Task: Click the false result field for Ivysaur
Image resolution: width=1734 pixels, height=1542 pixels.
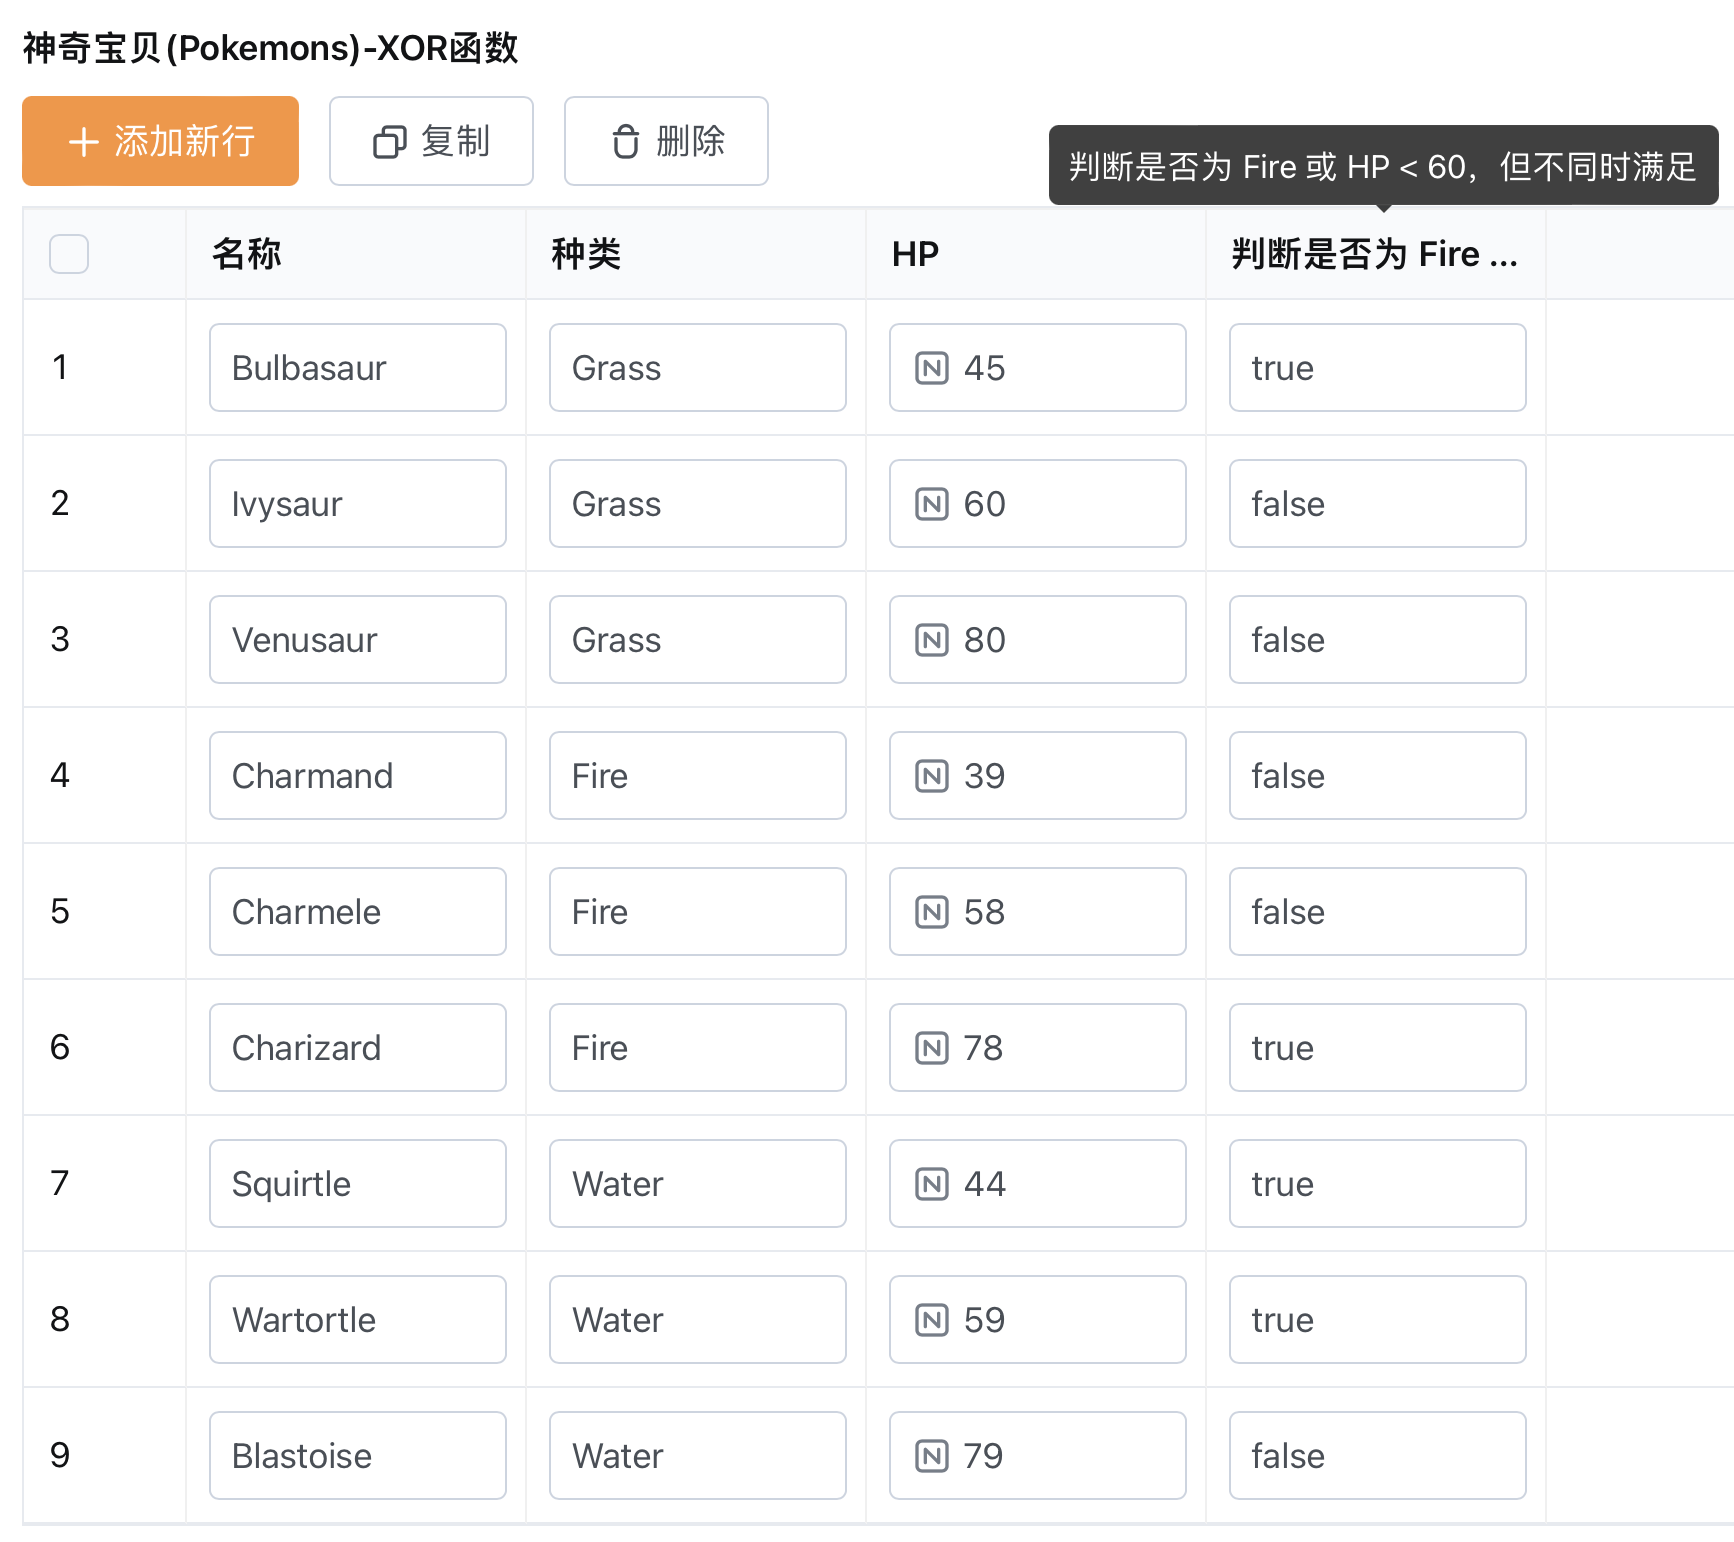Action: coord(1378,504)
